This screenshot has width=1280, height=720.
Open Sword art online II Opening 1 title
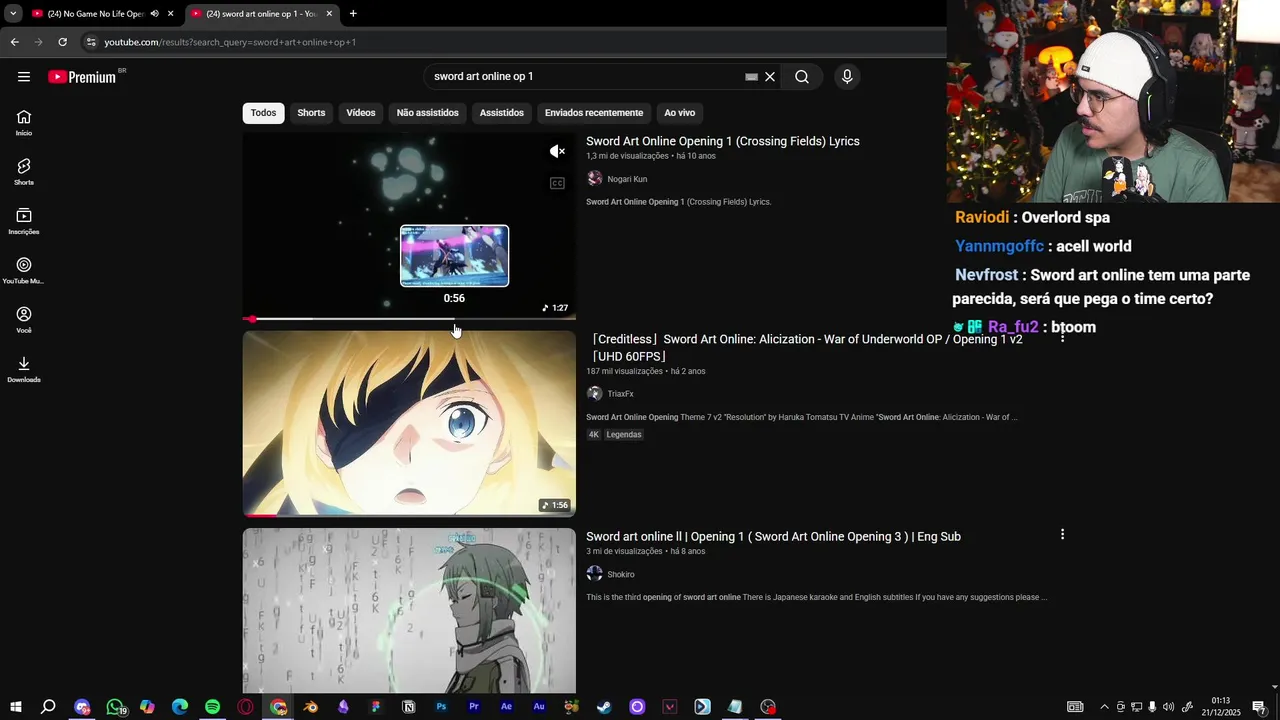point(773,537)
